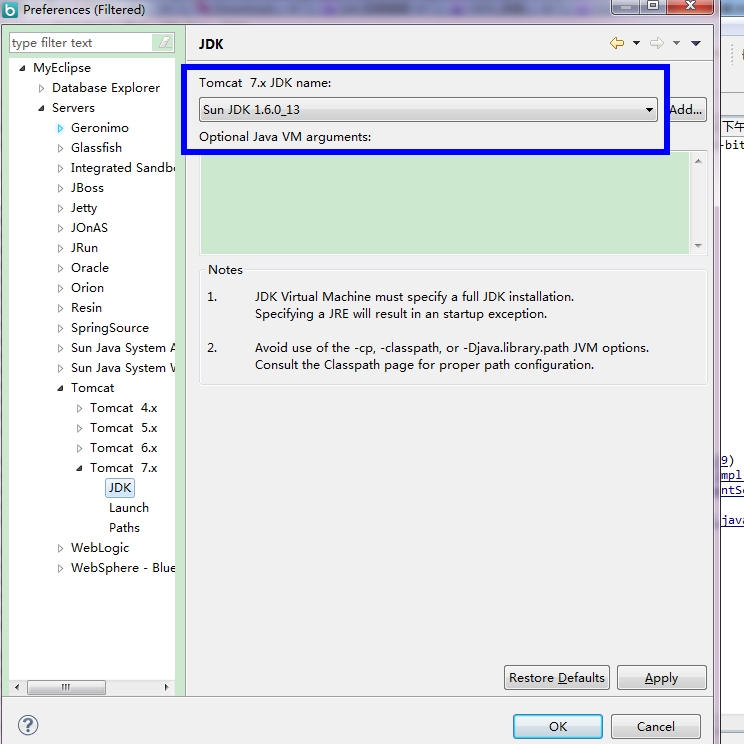Expand the JOnAS server node
This screenshot has height=744, width=744.
(x=60, y=228)
